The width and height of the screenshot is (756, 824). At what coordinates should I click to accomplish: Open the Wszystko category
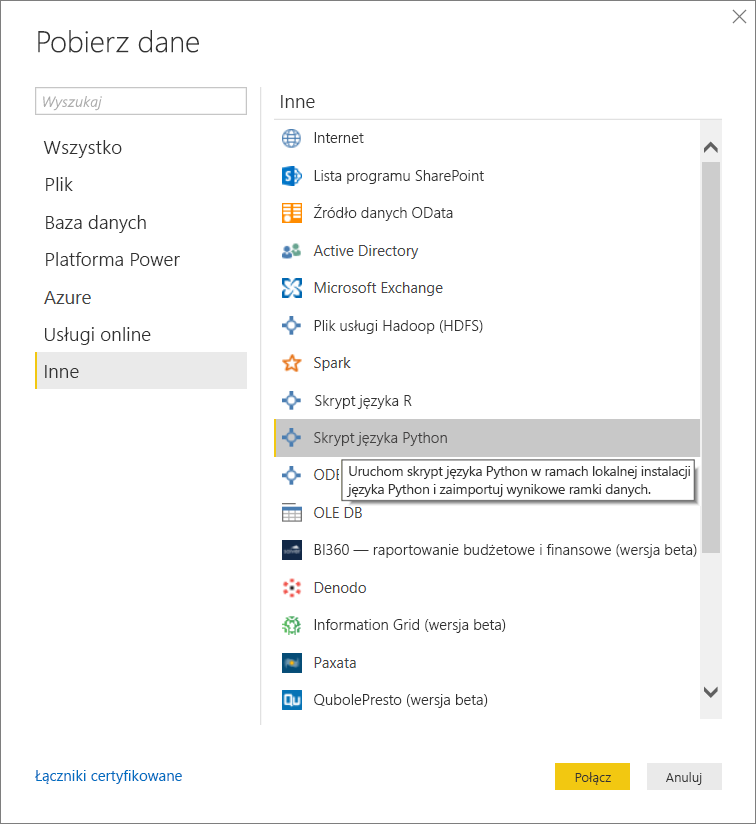(83, 148)
